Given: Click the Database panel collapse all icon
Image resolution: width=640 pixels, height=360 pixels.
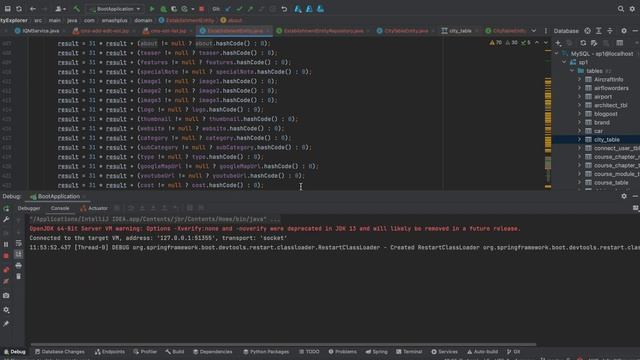Looking at the screenshot, I should 610,31.
